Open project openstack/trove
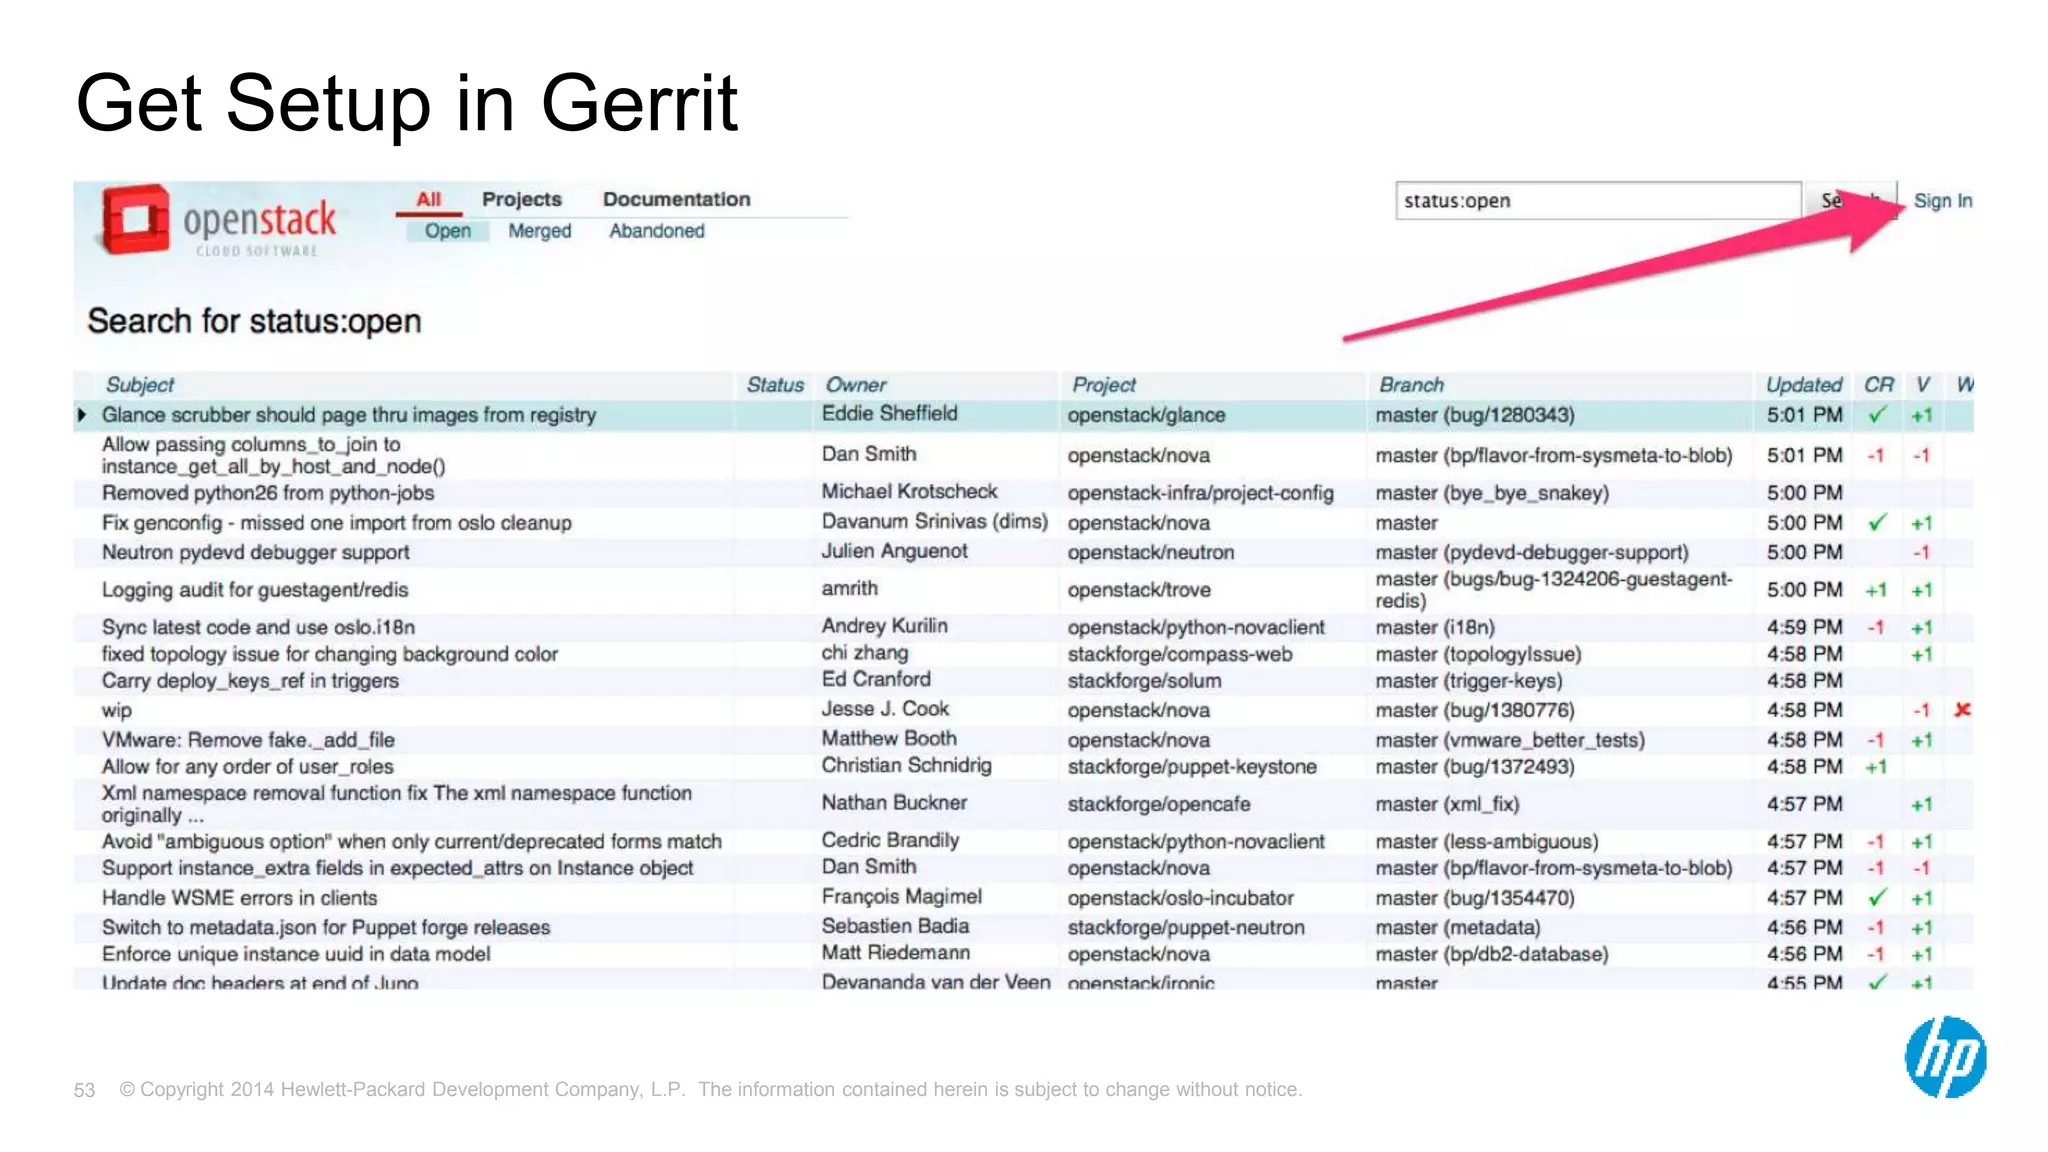The image size is (2048, 1152). click(x=1138, y=590)
